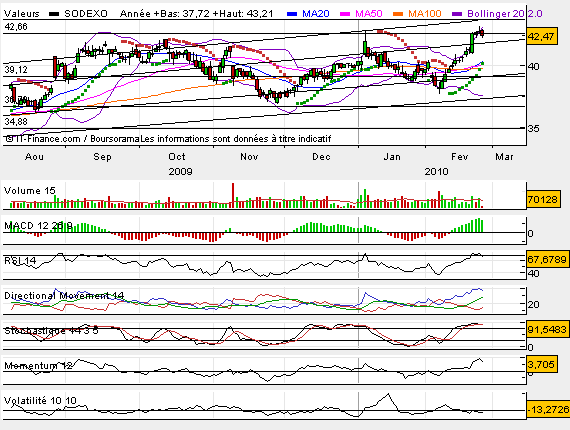Click the 3,705 momentum value tag
Screen dimensions: 570x430
click(x=541, y=364)
